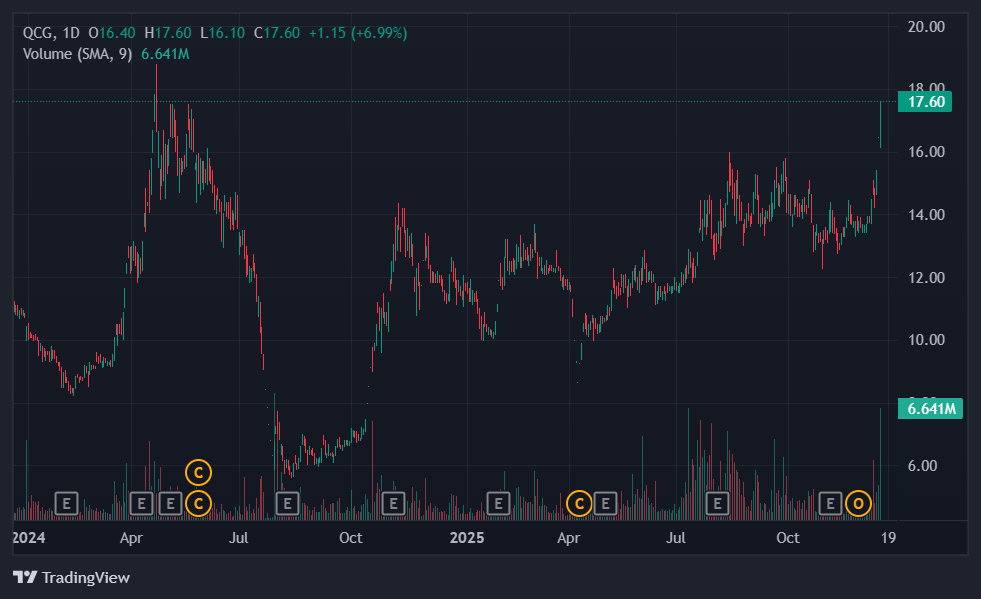This screenshot has width=981, height=599.
Task: Click the 1D interval label in the legend
Action: (x=72, y=33)
